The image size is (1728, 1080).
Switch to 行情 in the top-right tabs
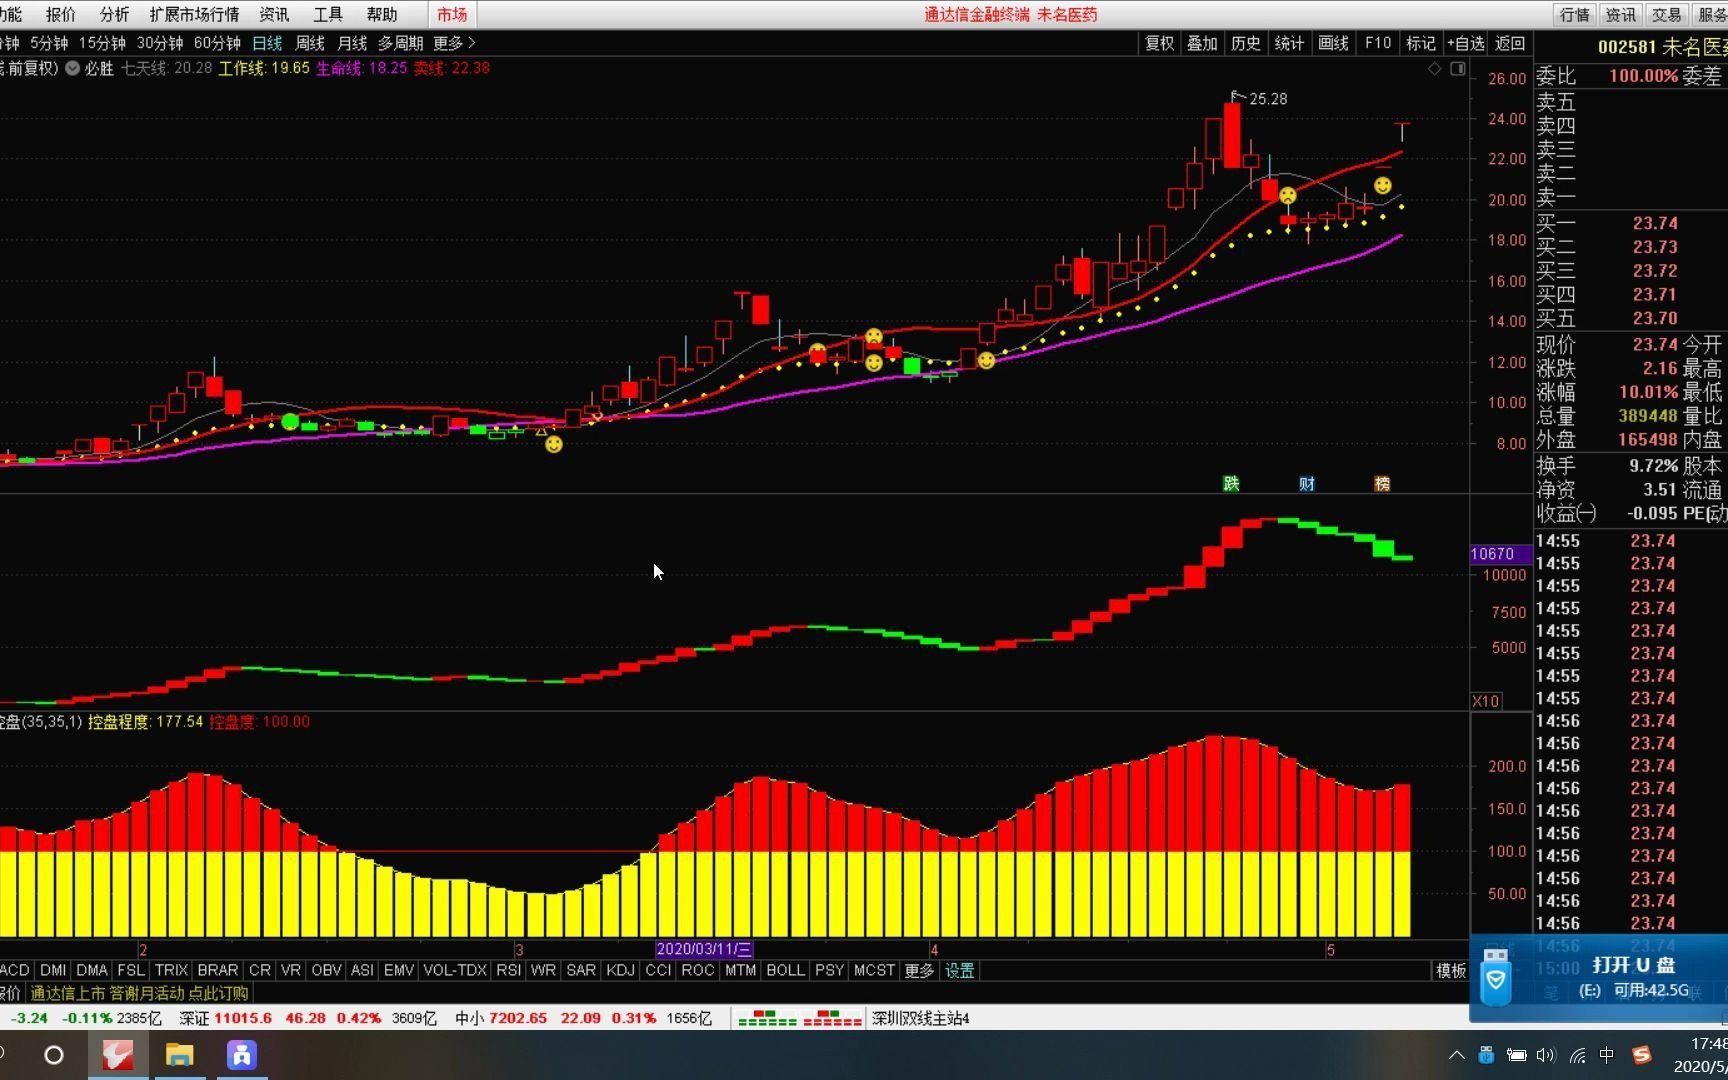point(1574,14)
